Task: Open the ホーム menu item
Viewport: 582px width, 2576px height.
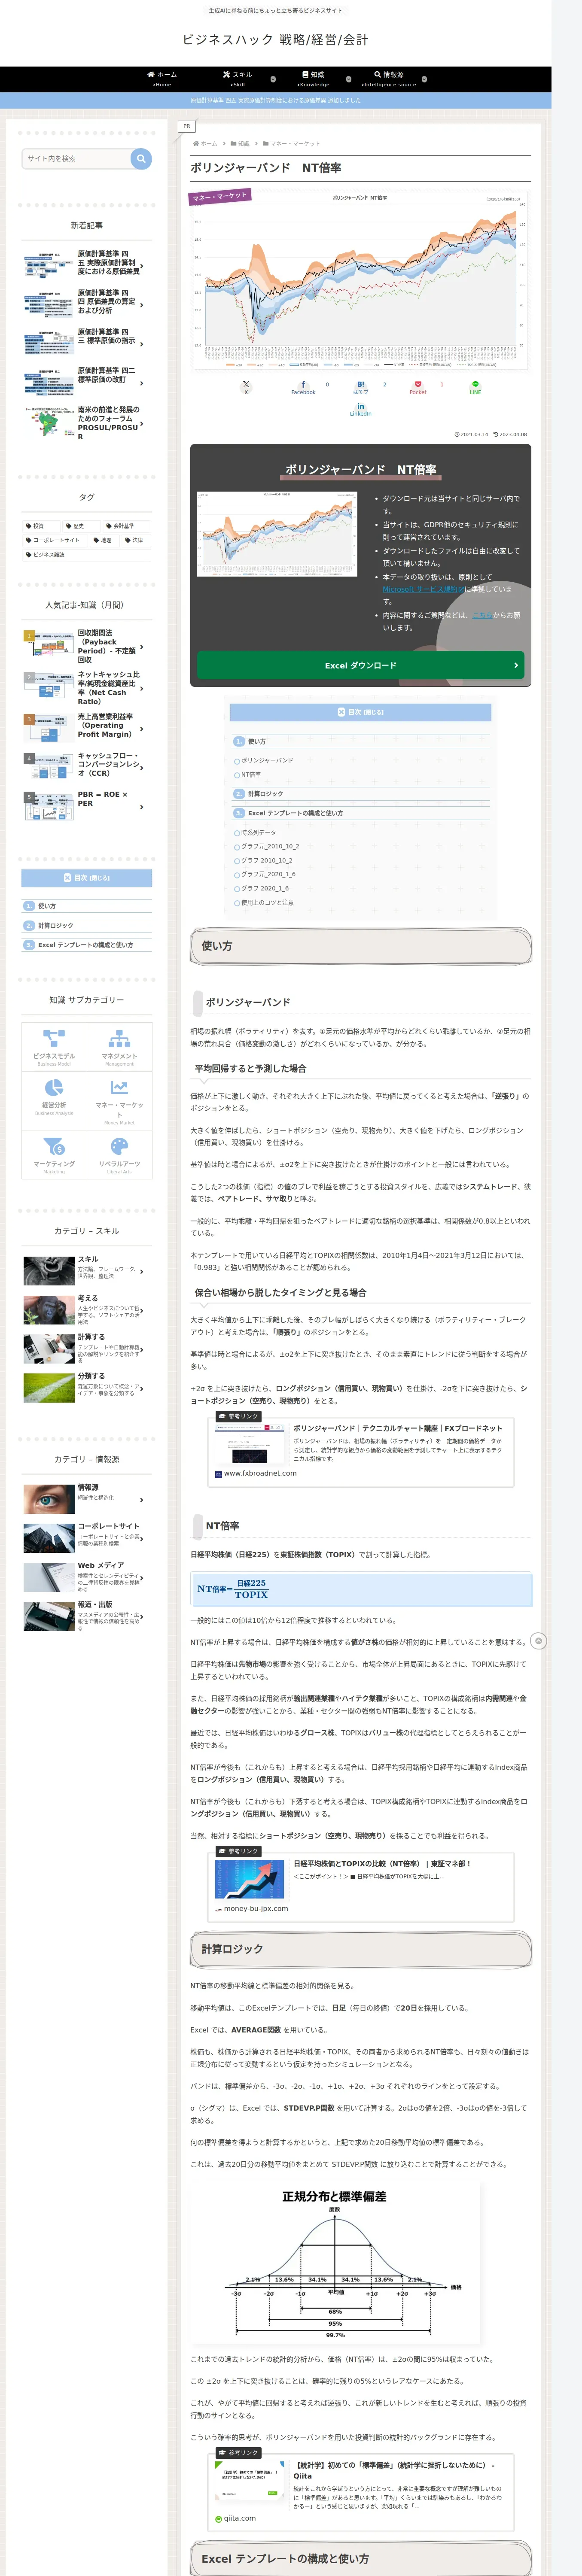Action: (x=162, y=79)
